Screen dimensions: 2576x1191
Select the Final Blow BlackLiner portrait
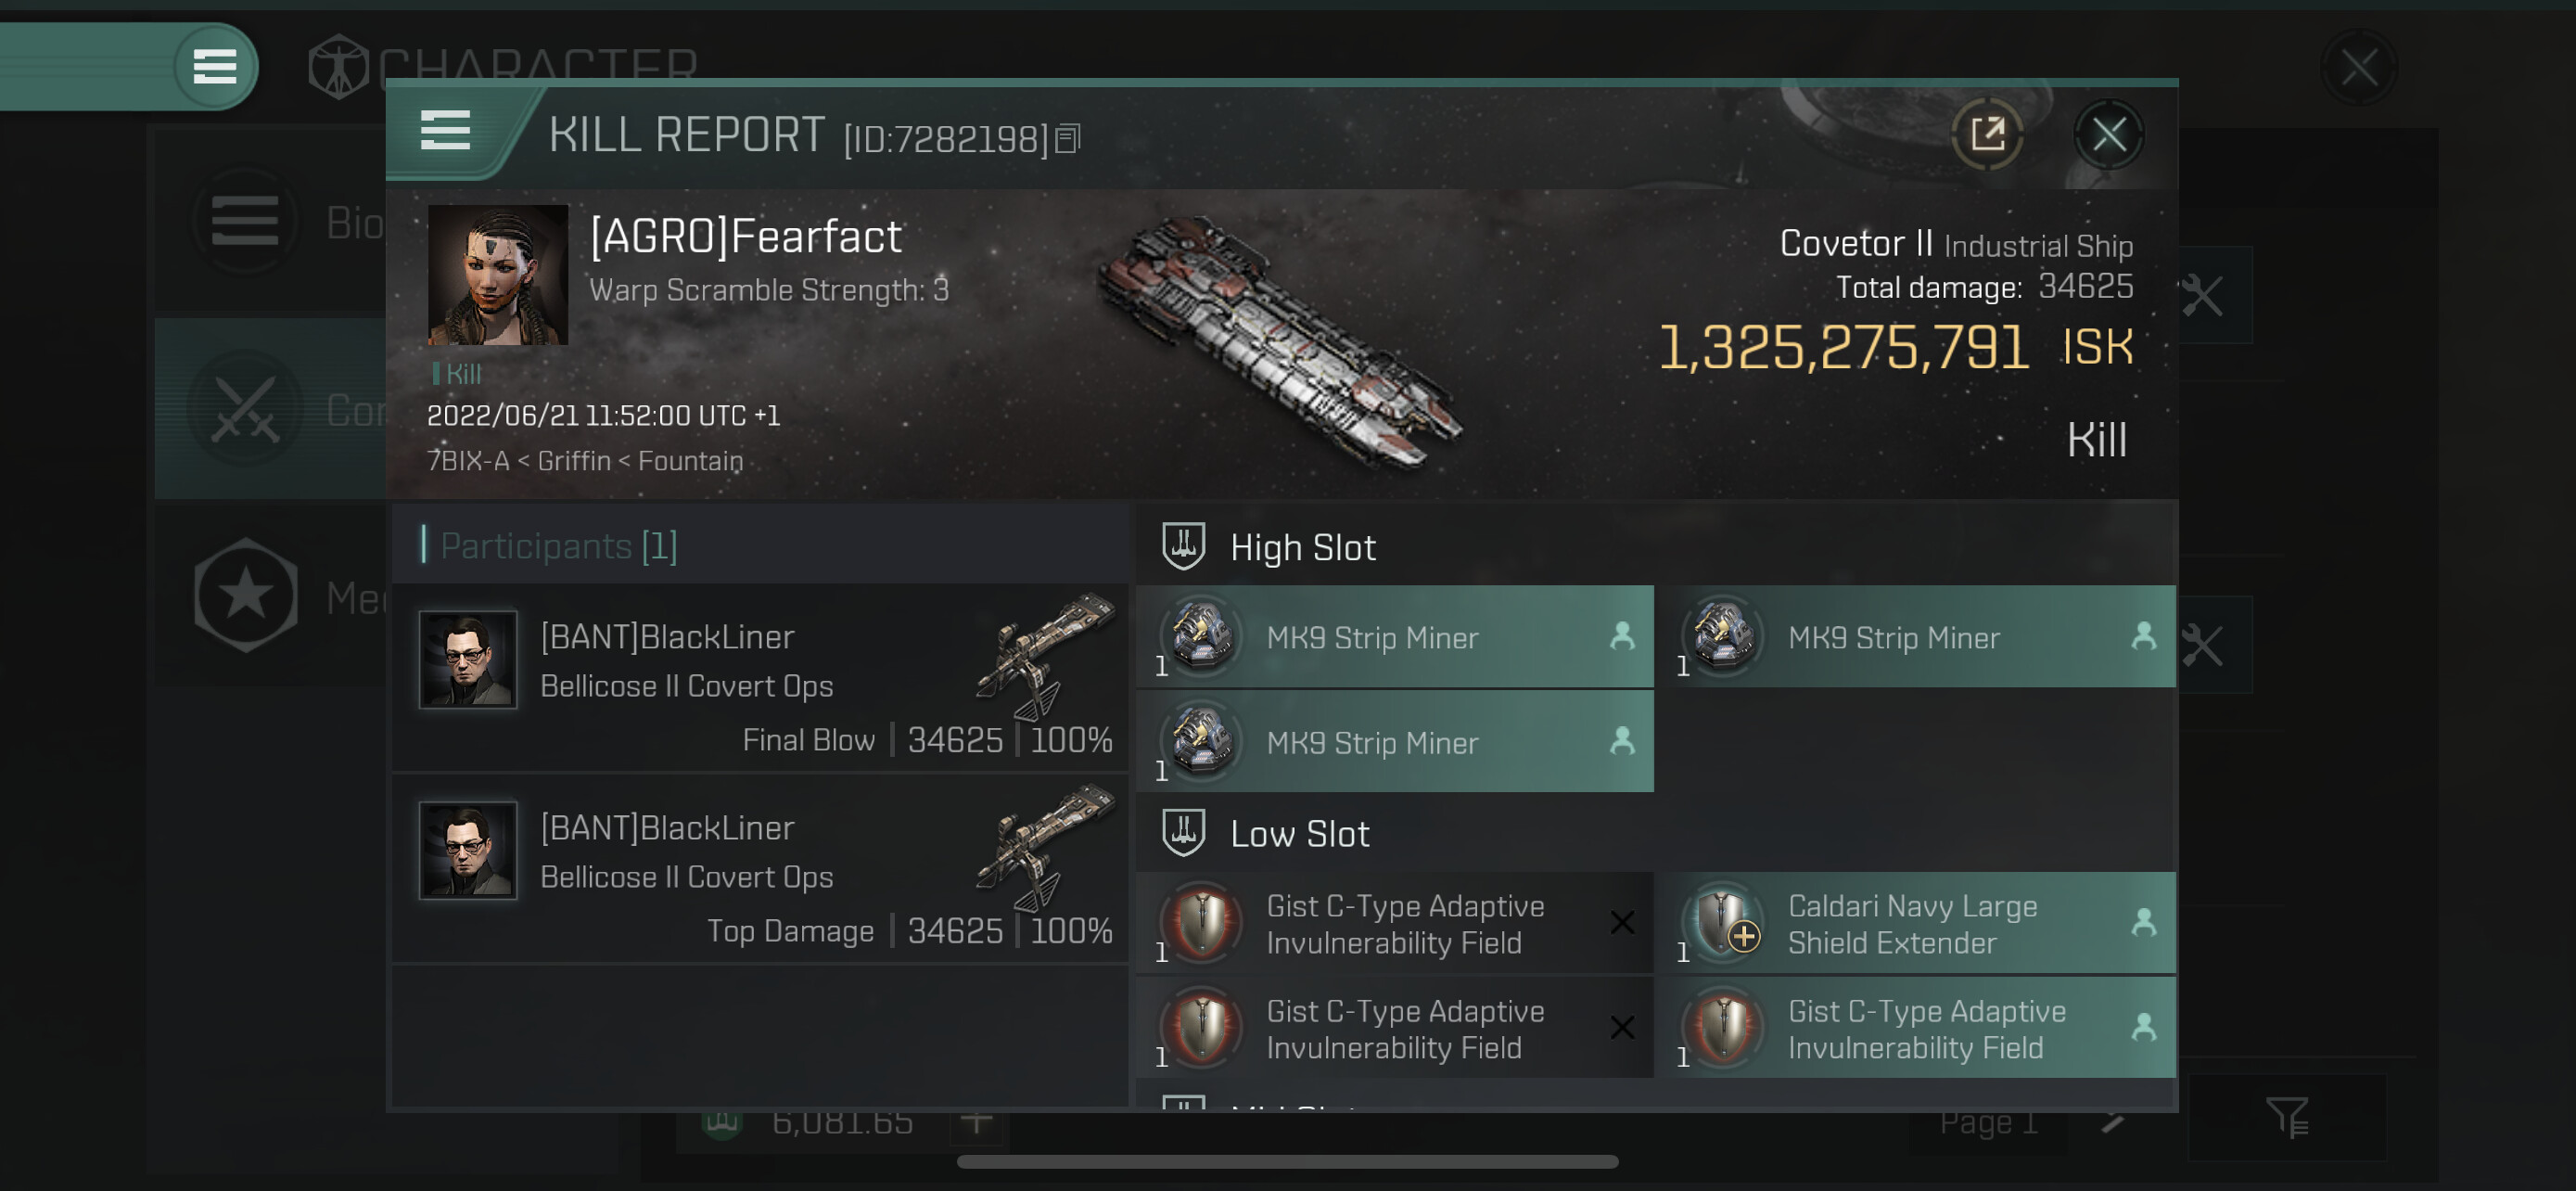467,660
